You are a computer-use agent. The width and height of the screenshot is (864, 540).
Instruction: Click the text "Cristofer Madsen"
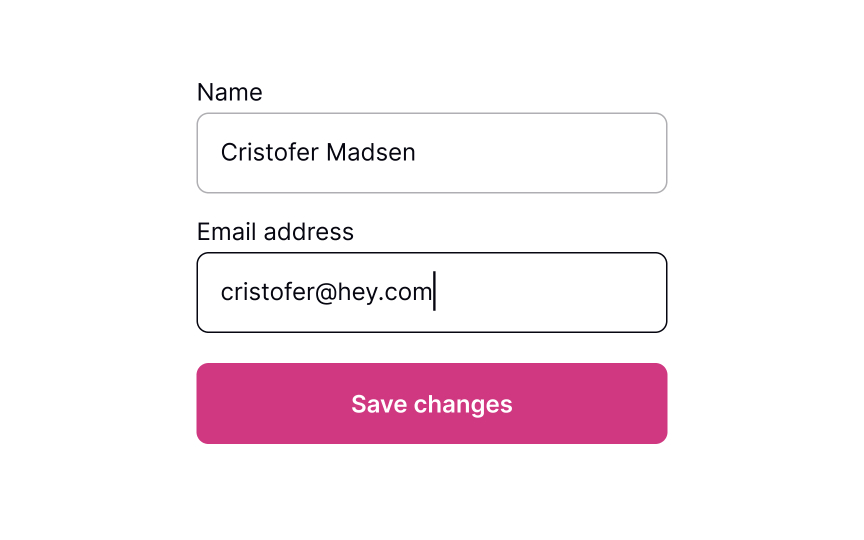(x=318, y=153)
